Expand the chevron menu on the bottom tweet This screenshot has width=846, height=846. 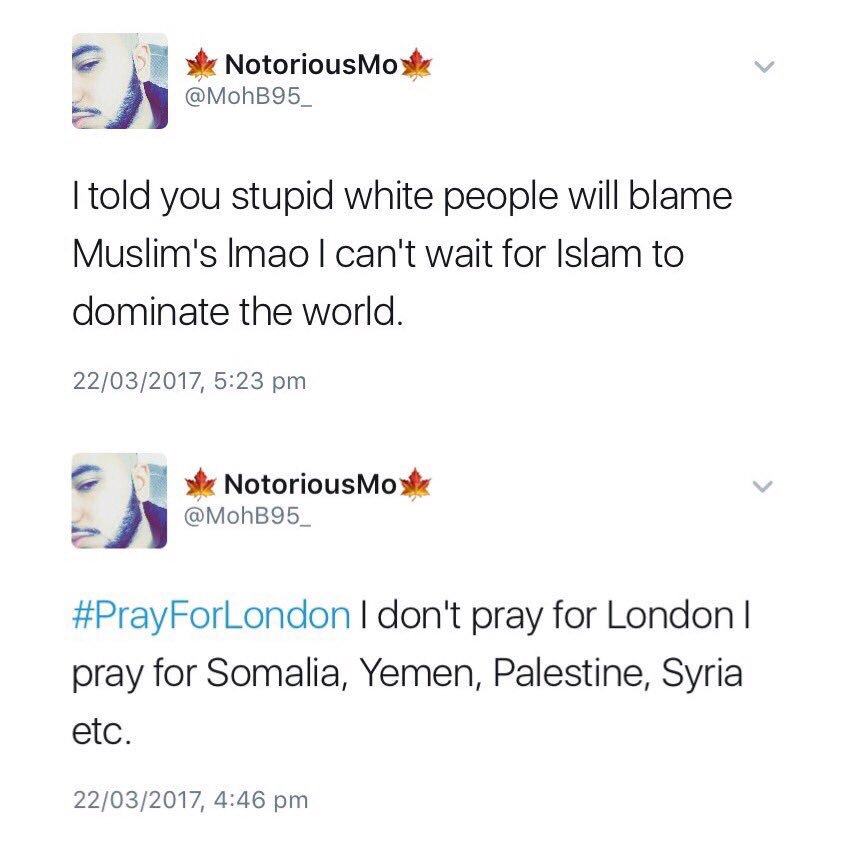coord(763,486)
